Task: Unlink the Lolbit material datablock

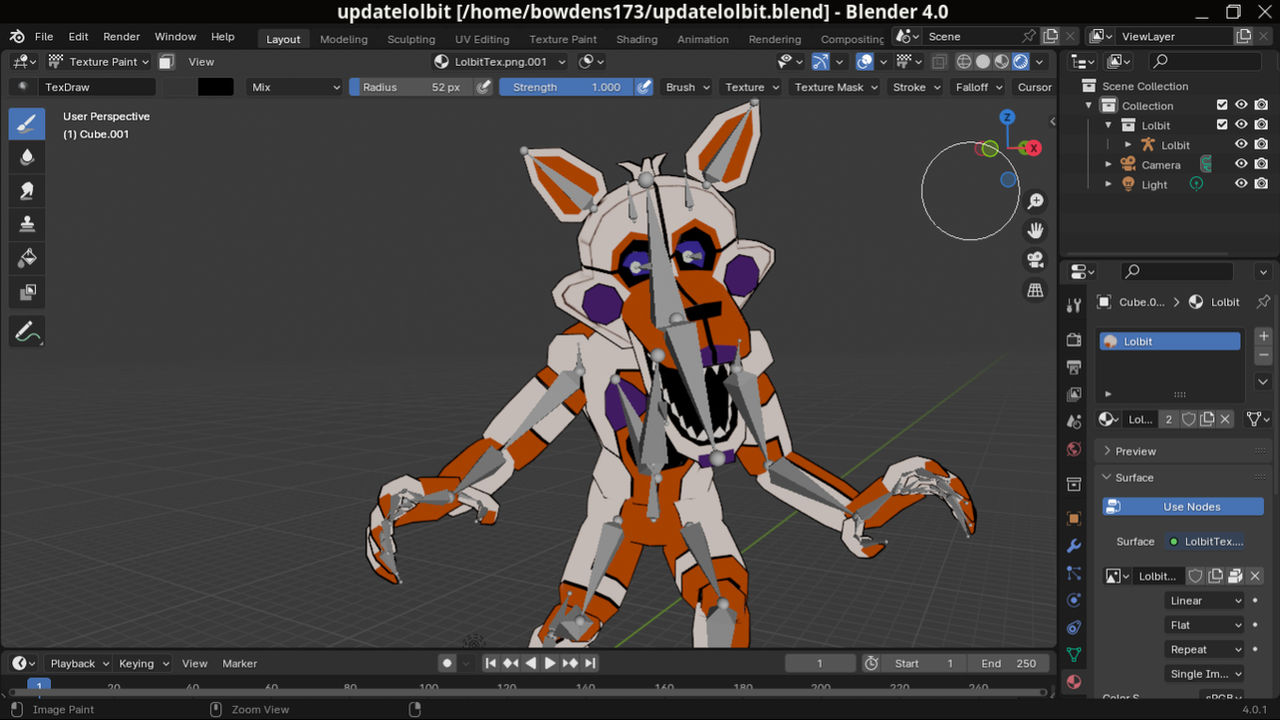Action: [x=1226, y=419]
